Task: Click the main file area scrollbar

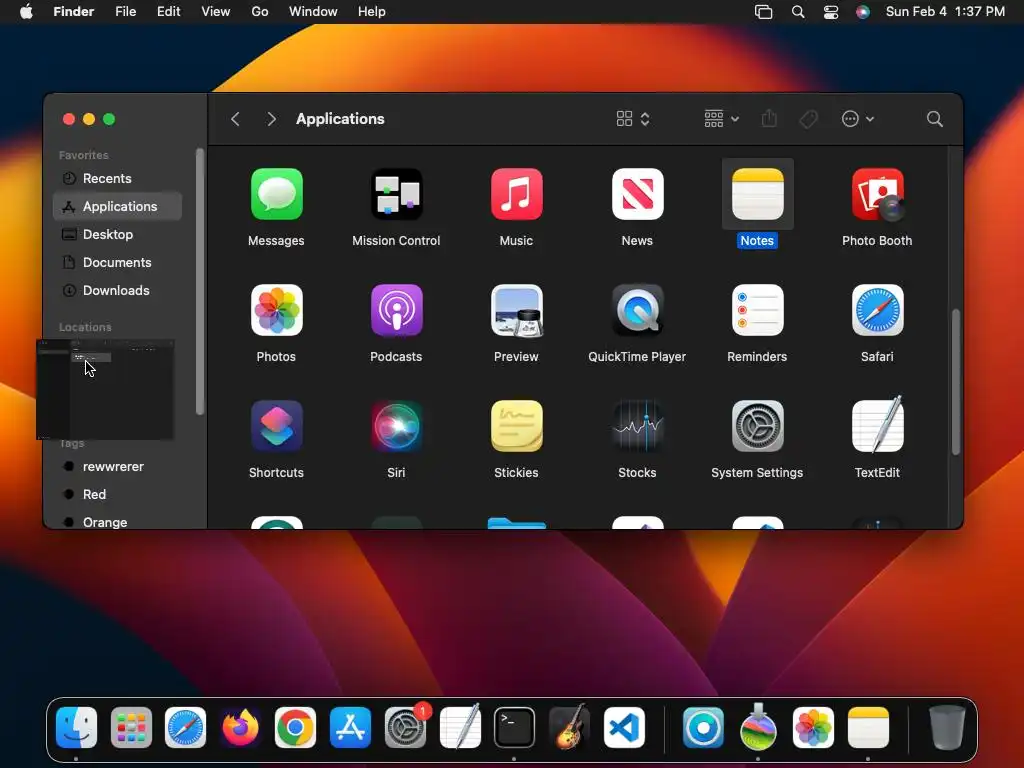Action: 955,382
